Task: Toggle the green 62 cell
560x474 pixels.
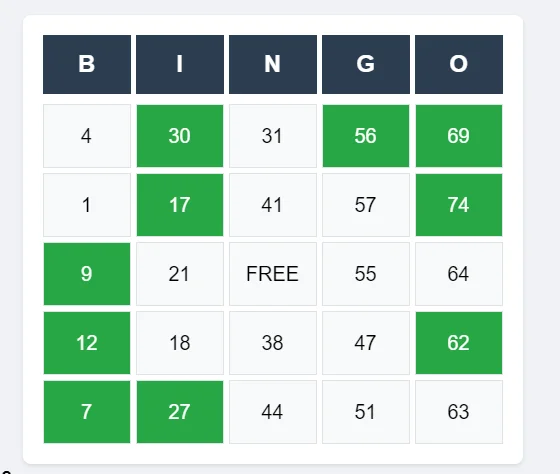Action: coord(459,343)
